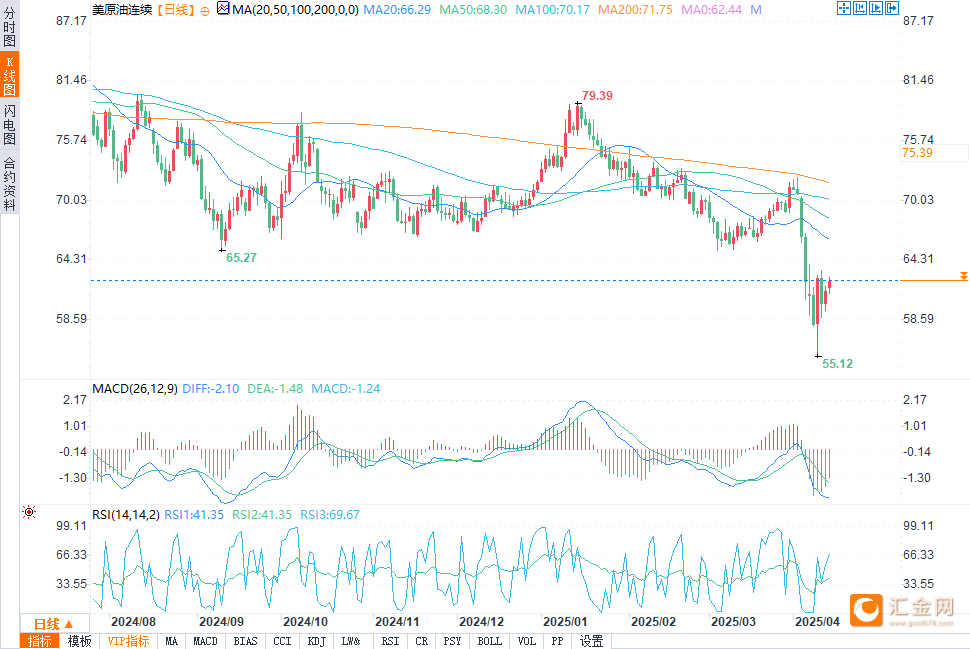Viewport: 970px width, 649px height.
Task: Open the 合约资料 contract info tab
Action: coord(9,183)
